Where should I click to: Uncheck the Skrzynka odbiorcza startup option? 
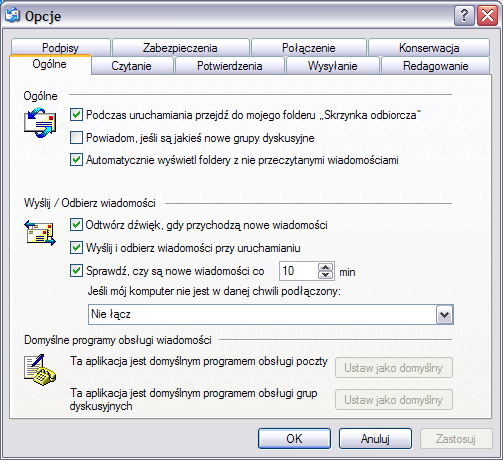[76, 115]
